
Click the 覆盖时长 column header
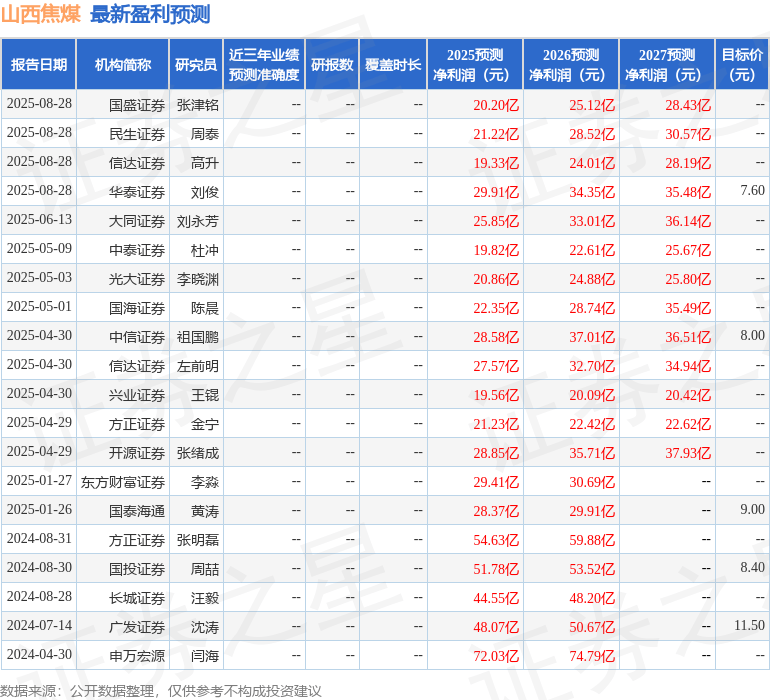coord(393,65)
